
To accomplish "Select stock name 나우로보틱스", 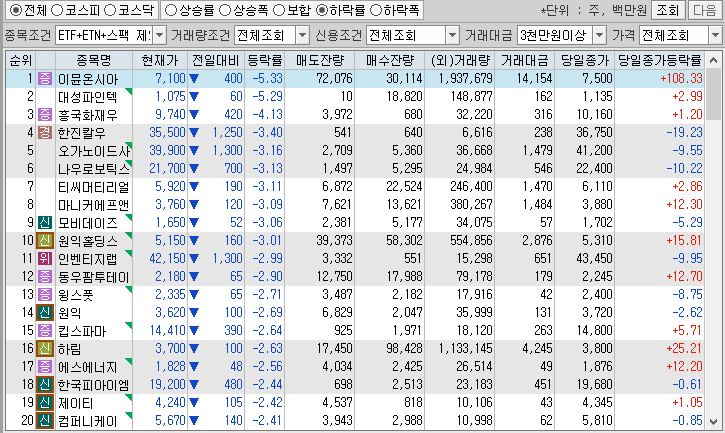I will 94,169.
